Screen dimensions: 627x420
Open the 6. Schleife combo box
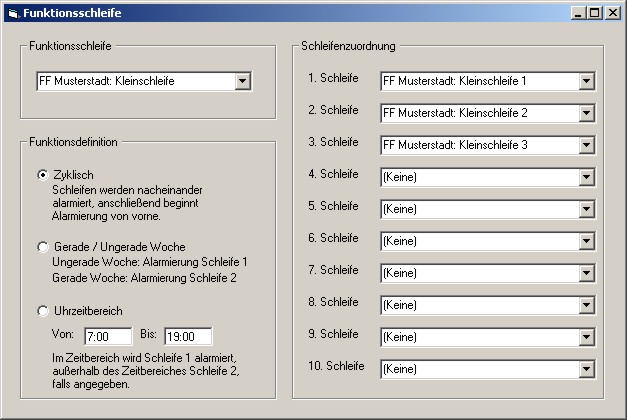tap(587, 241)
